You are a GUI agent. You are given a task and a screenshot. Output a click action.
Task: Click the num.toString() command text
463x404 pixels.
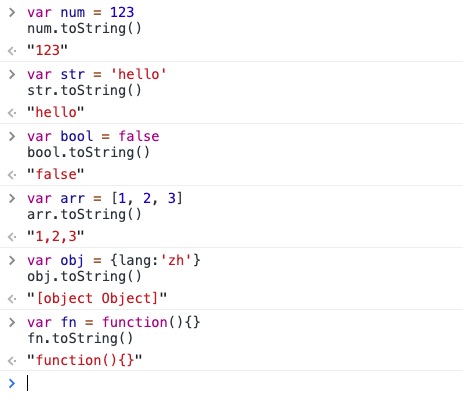click(x=84, y=29)
